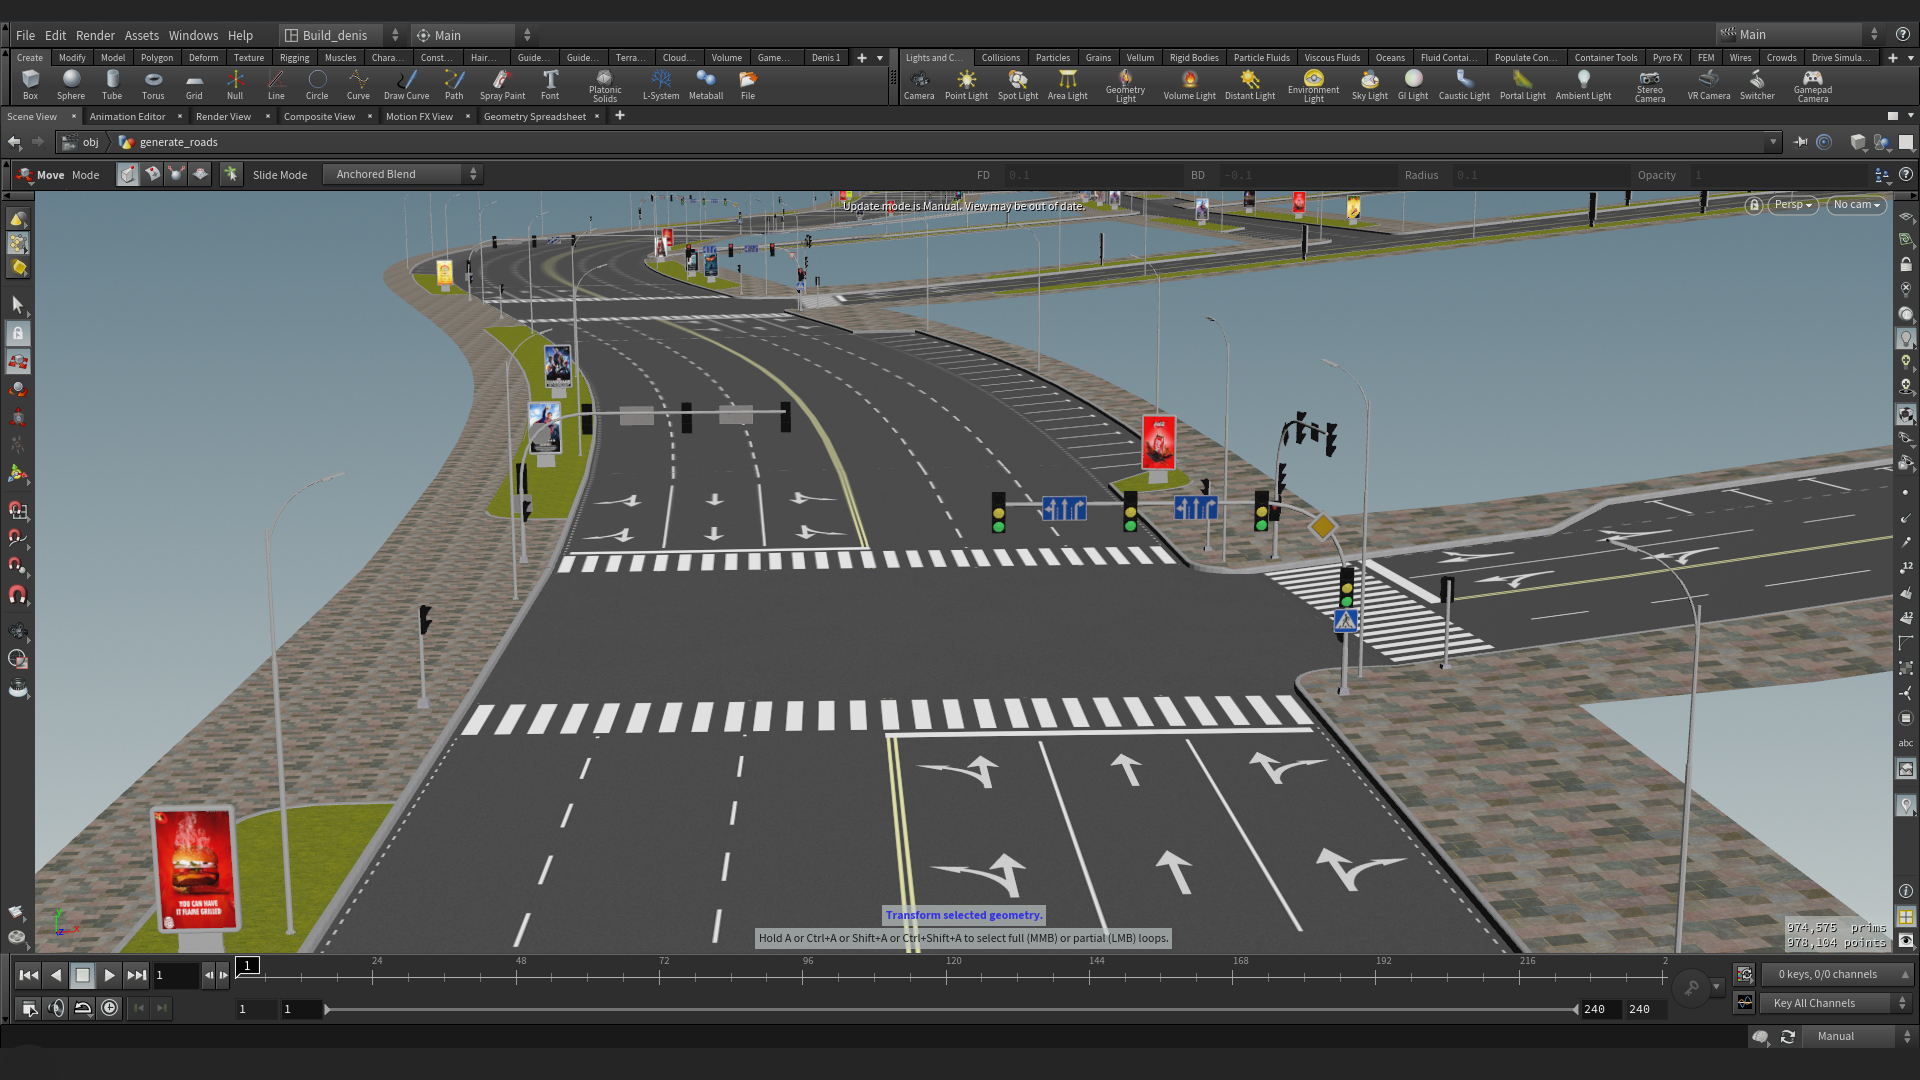The width and height of the screenshot is (1920, 1080).
Task: Open the No cam camera selector
Action: [x=1856, y=204]
